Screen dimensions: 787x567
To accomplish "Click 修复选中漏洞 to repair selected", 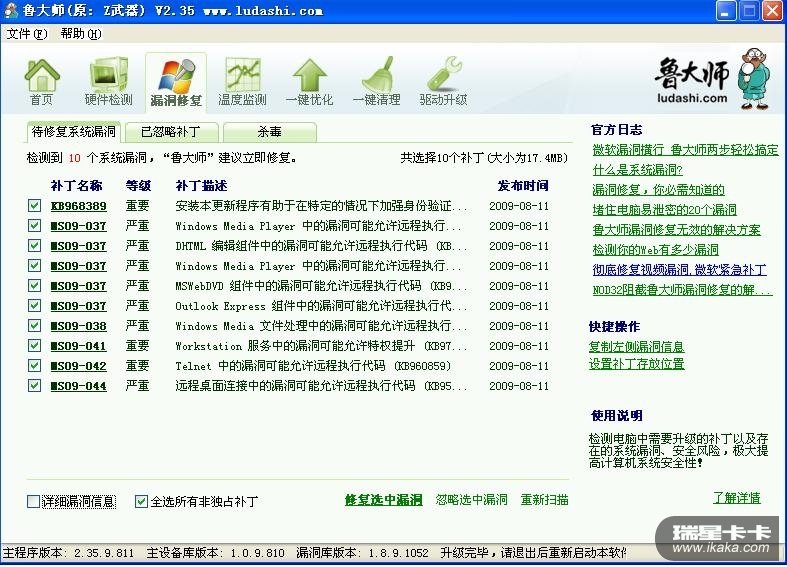I will pyautogui.click(x=383, y=500).
